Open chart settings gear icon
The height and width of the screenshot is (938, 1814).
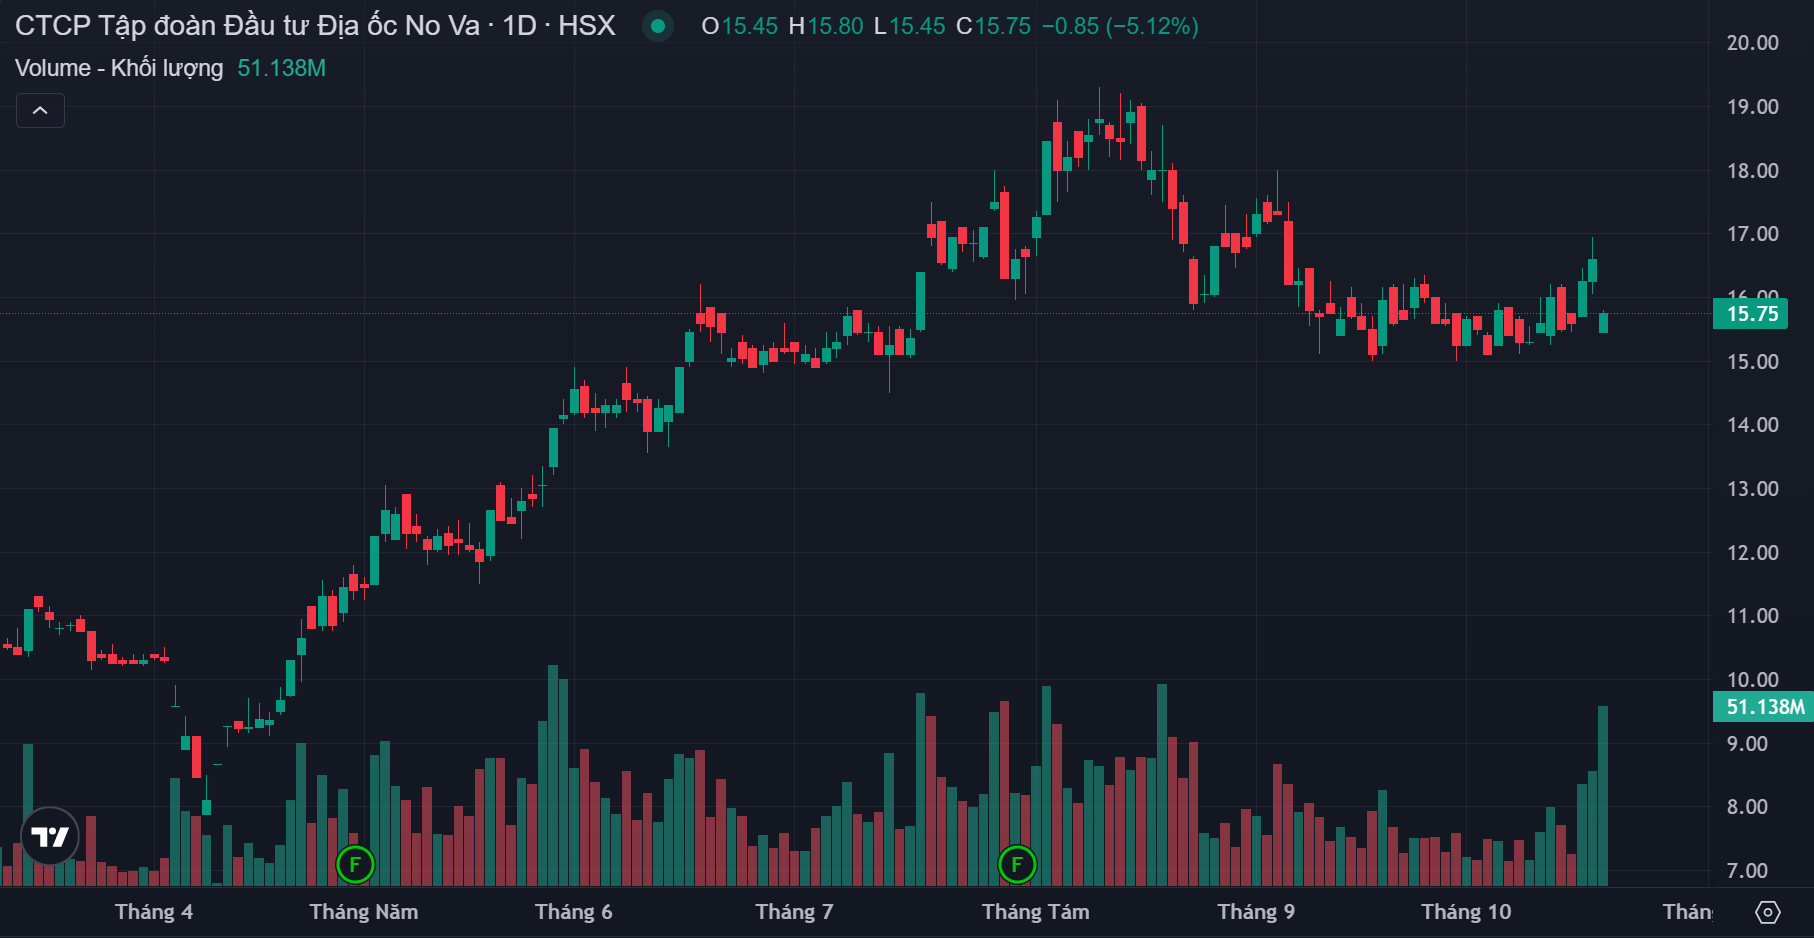pos(1768,912)
